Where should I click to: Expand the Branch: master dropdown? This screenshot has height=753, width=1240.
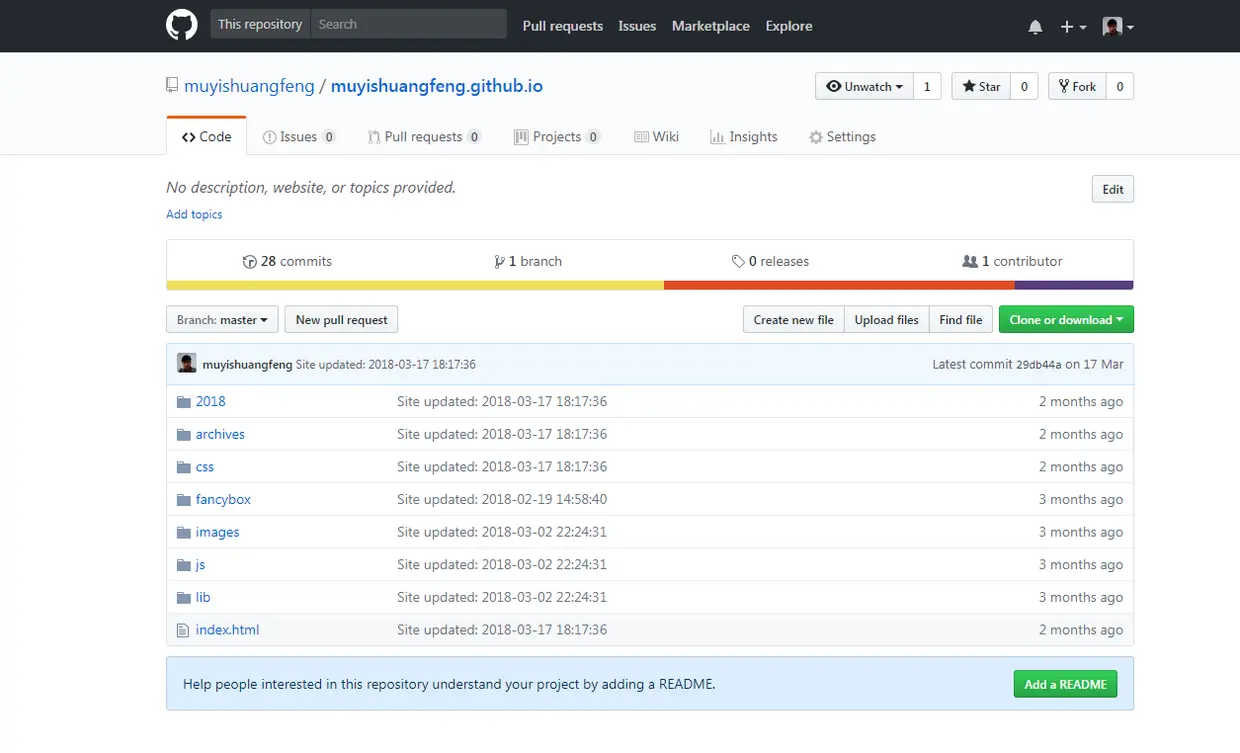coord(222,320)
